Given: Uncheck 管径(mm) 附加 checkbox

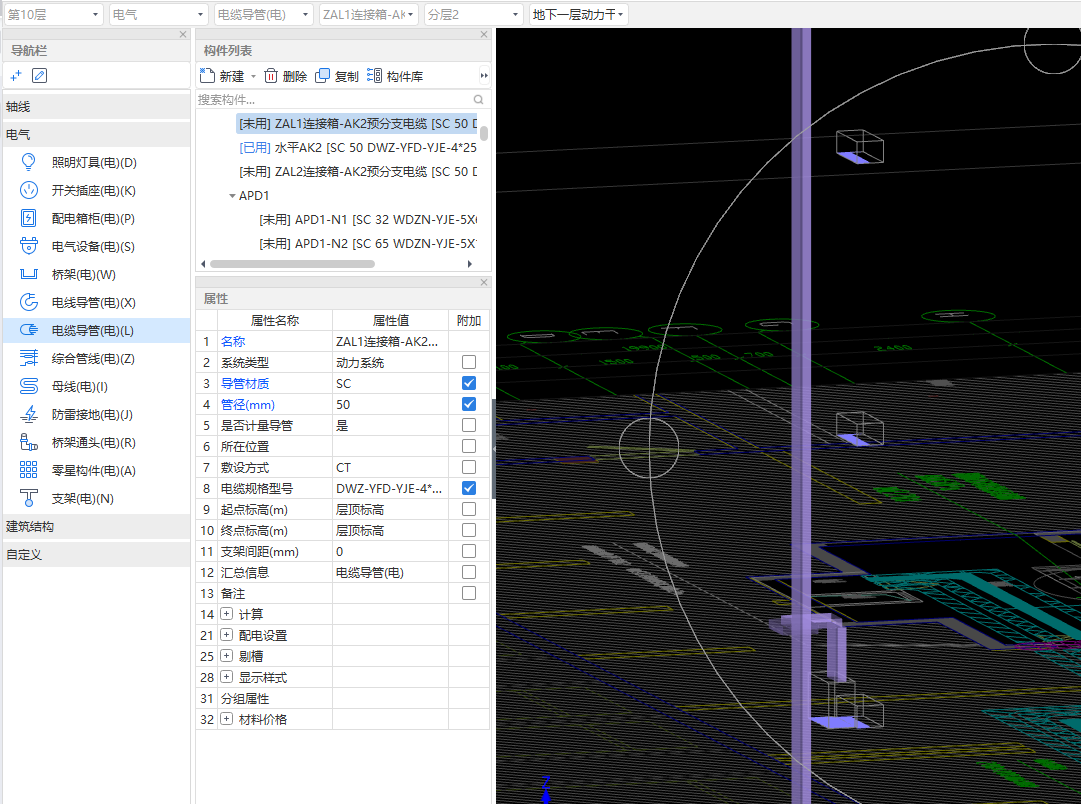Looking at the screenshot, I should click(469, 404).
